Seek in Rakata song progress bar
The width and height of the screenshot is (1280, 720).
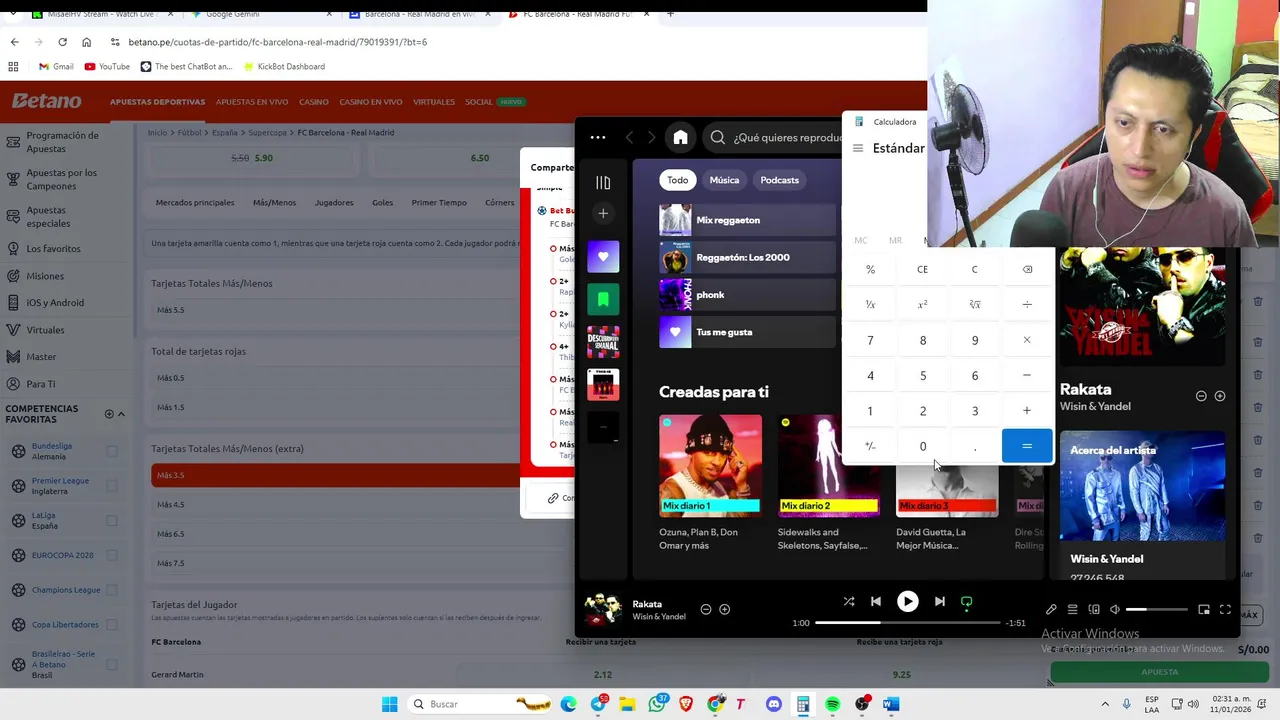[907, 623]
